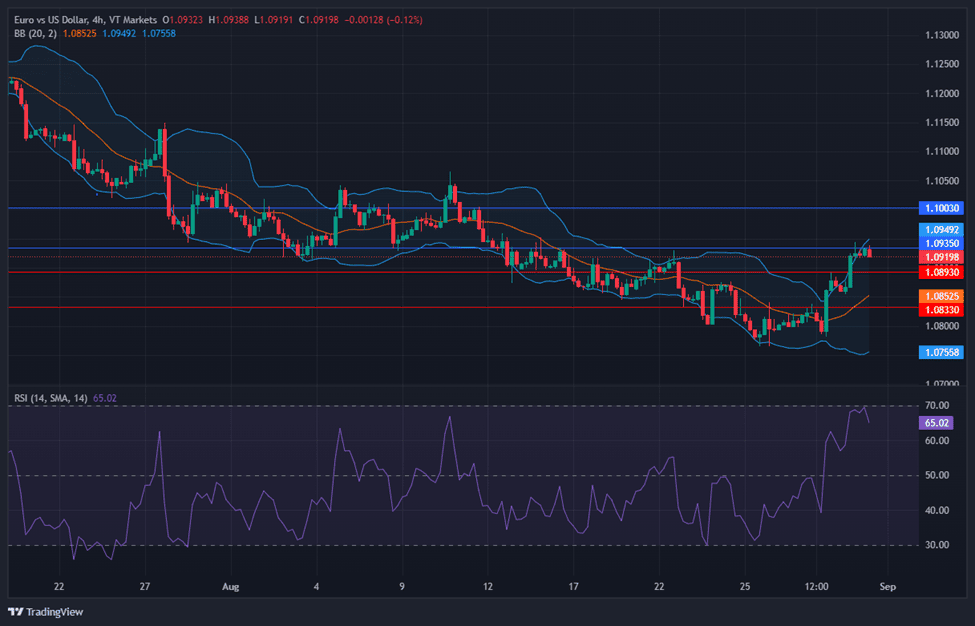Click the 1.13000 price scale value
The image size is (975, 626).
941,35
